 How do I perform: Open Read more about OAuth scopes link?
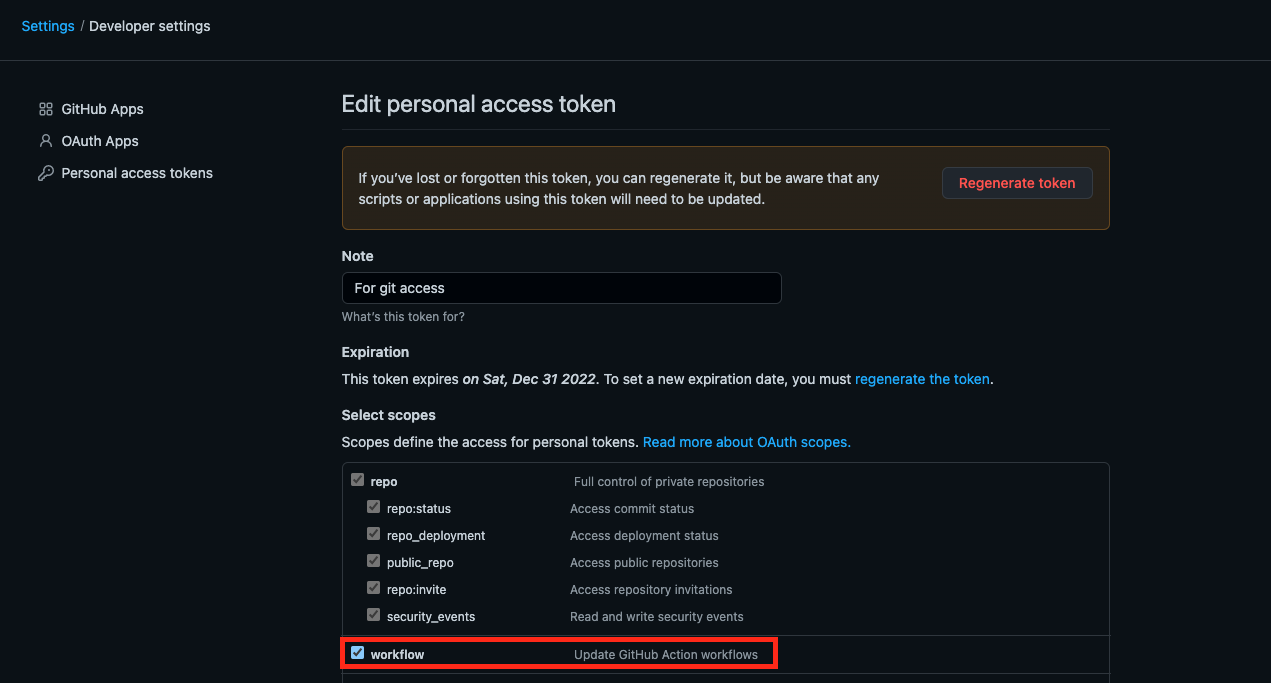746,441
